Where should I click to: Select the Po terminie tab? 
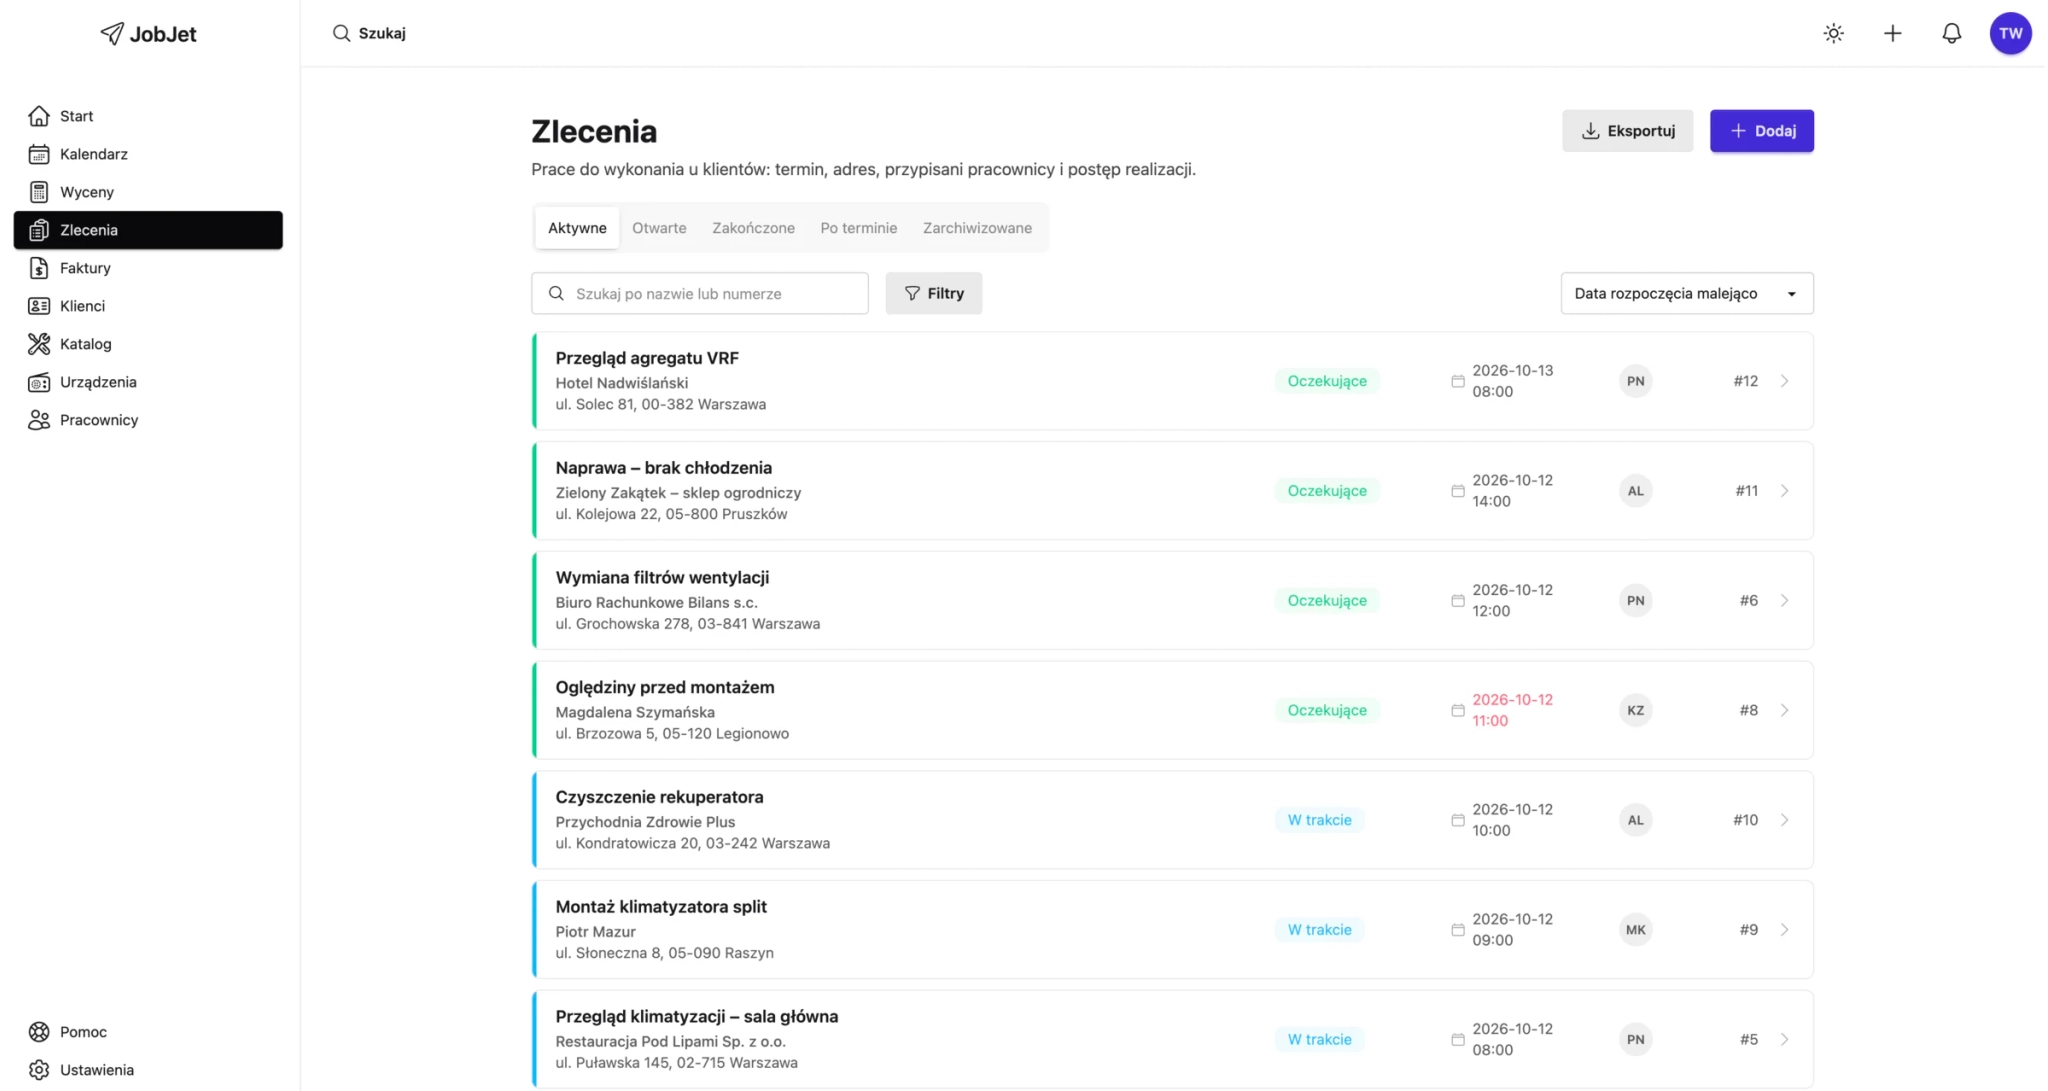click(x=858, y=228)
